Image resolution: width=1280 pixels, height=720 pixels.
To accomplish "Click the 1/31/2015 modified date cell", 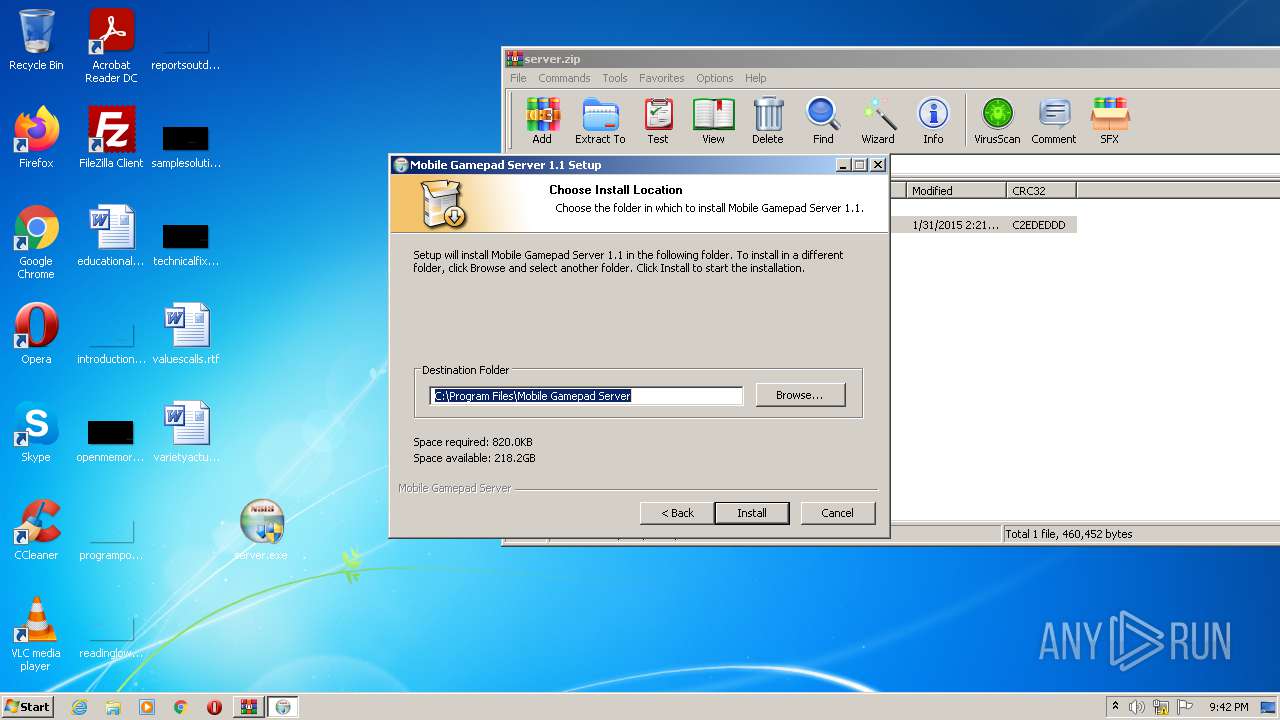I will point(955,225).
